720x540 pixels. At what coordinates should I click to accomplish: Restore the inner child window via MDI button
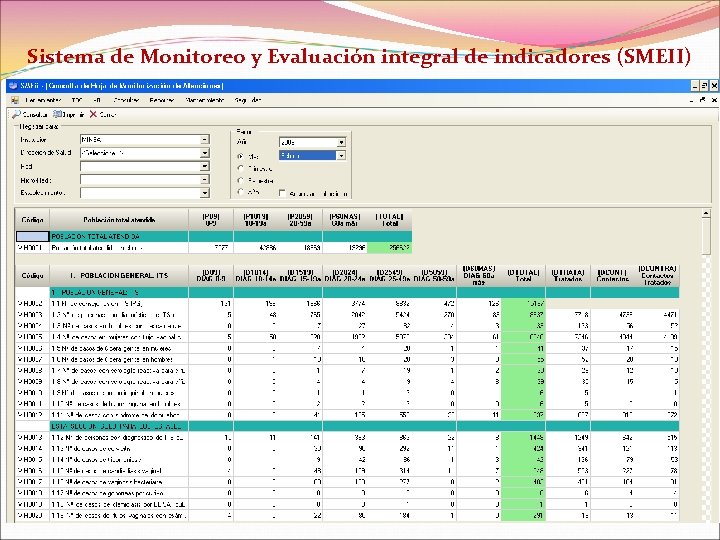(x=703, y=100)
